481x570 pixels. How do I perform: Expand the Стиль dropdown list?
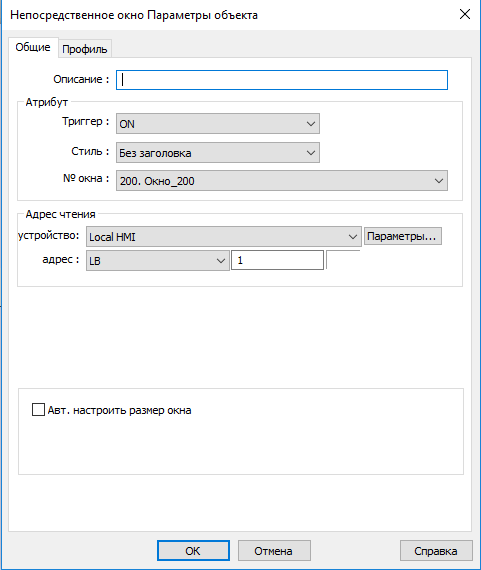218,153
